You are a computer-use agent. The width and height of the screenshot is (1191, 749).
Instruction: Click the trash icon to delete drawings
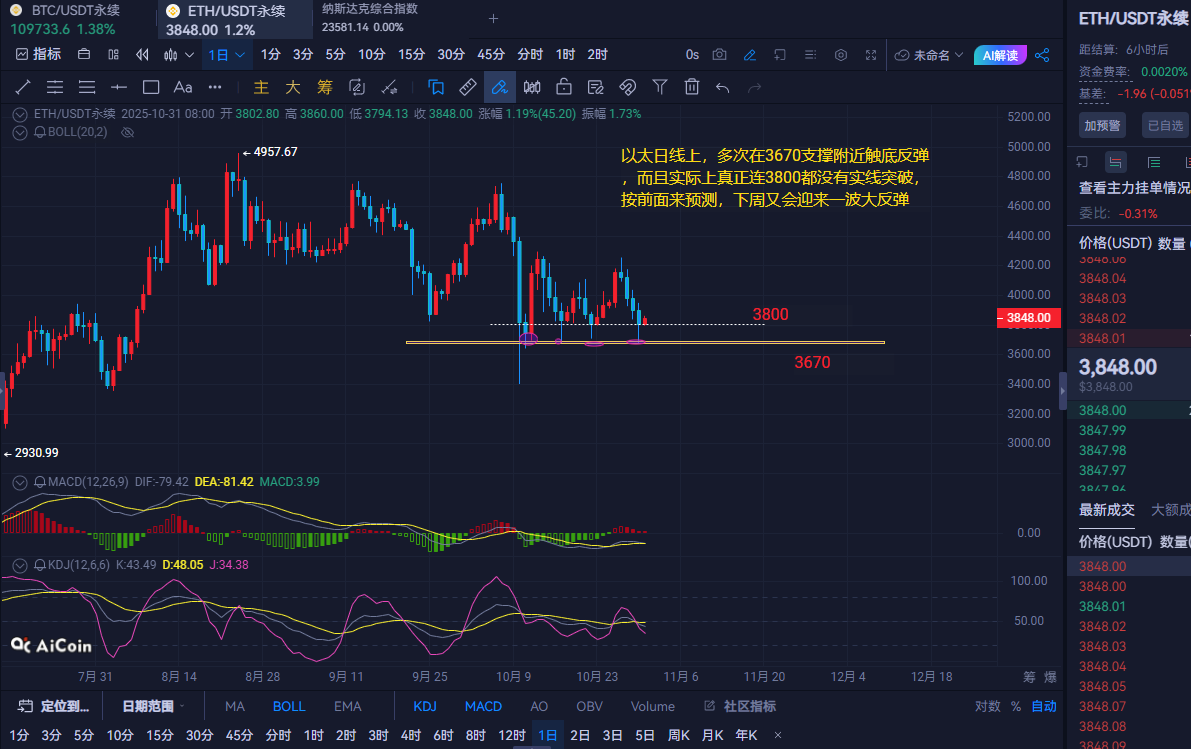[x=691, y=87]
